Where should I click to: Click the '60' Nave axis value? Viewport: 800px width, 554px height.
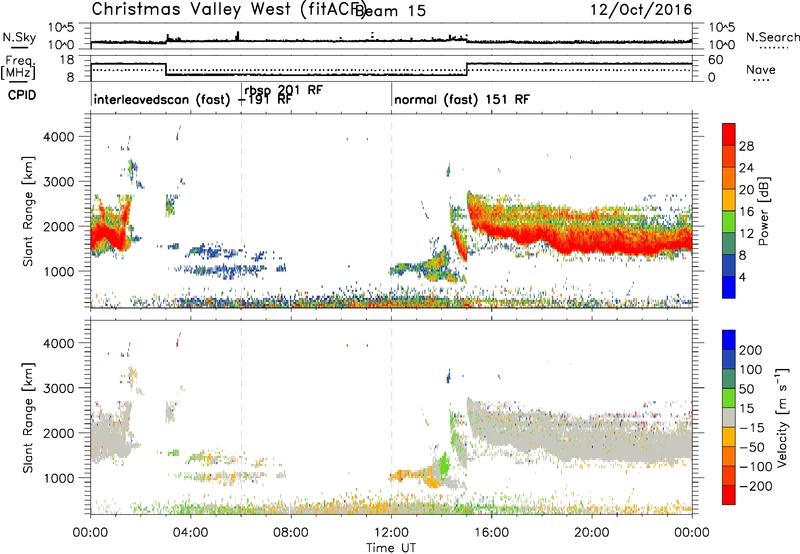coord(716,60)
